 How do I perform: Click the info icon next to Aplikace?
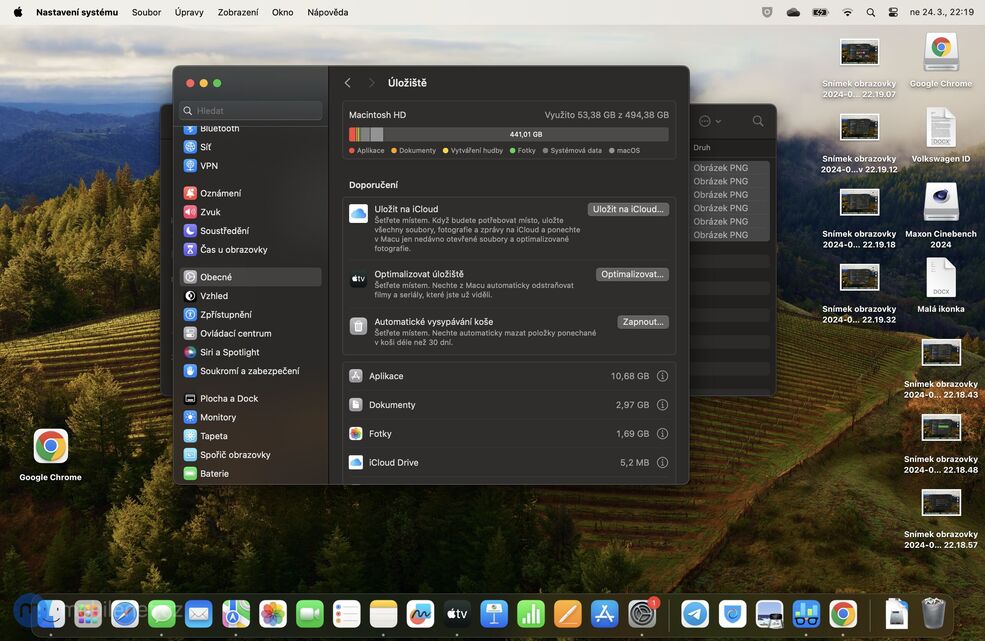click(661, 376)
